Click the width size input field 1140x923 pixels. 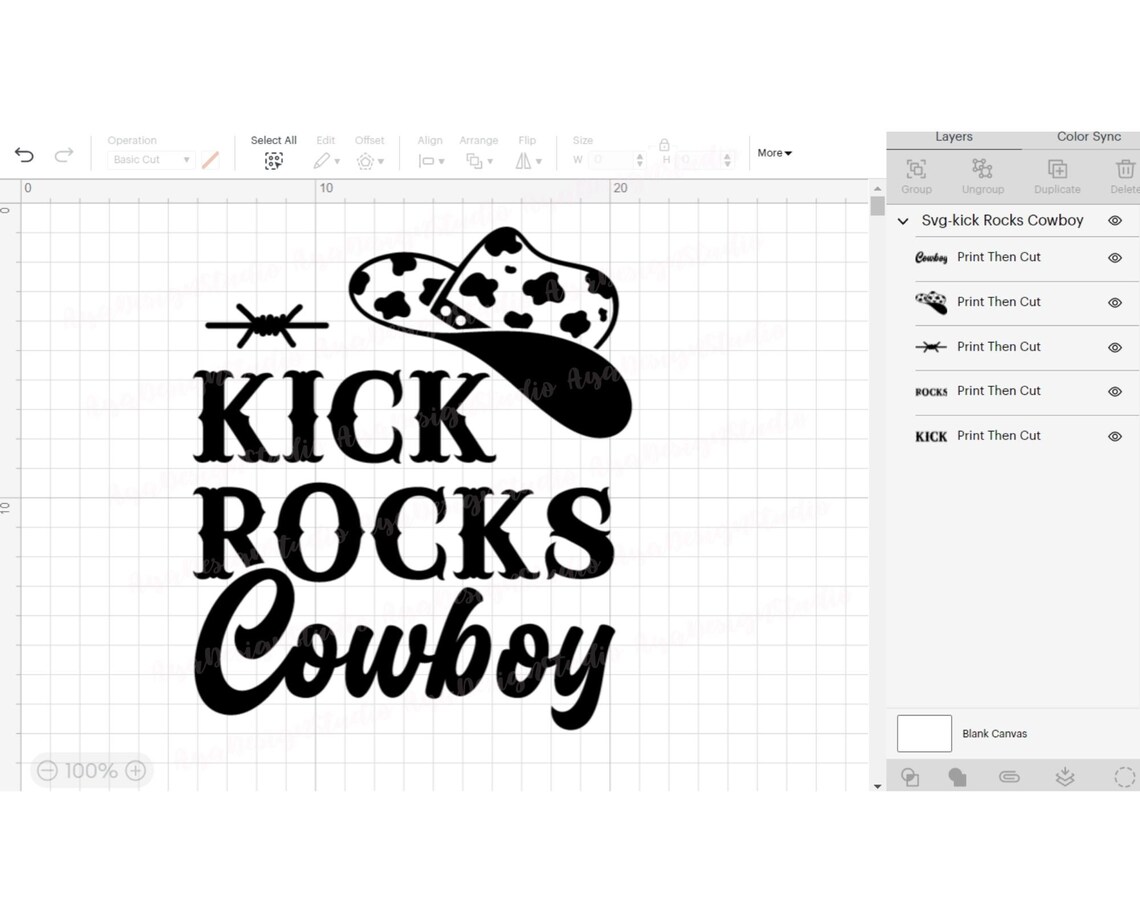[612, 160]
